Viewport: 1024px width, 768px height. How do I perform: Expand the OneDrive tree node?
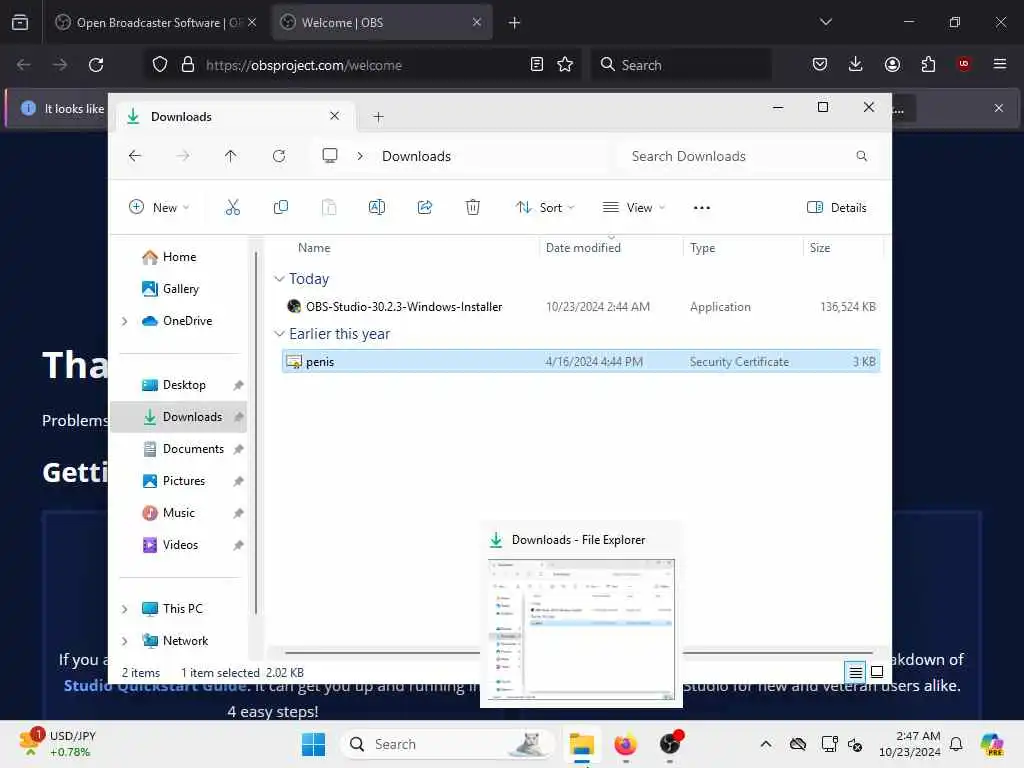coord(125,321)
